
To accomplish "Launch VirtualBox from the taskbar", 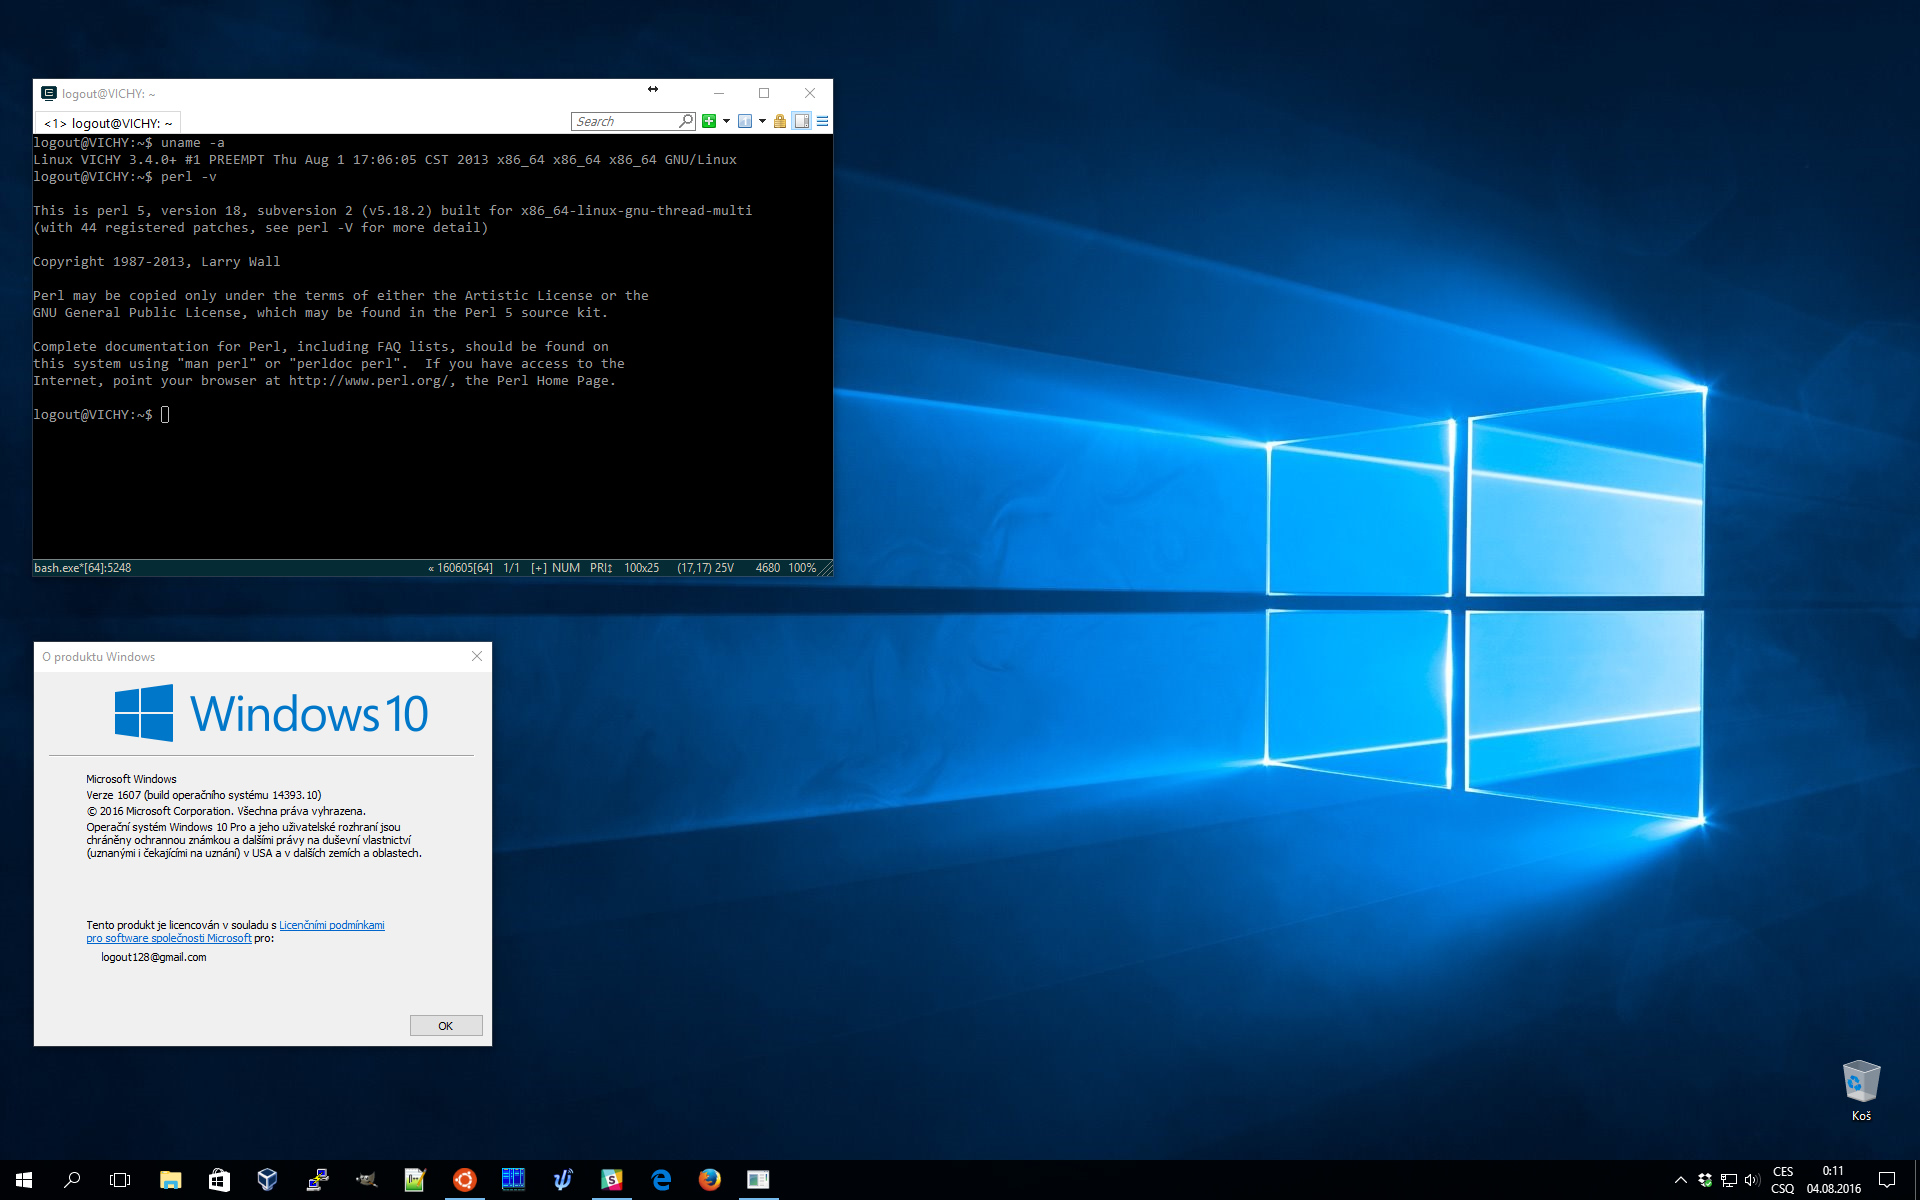I will (x=267, y=1180).
